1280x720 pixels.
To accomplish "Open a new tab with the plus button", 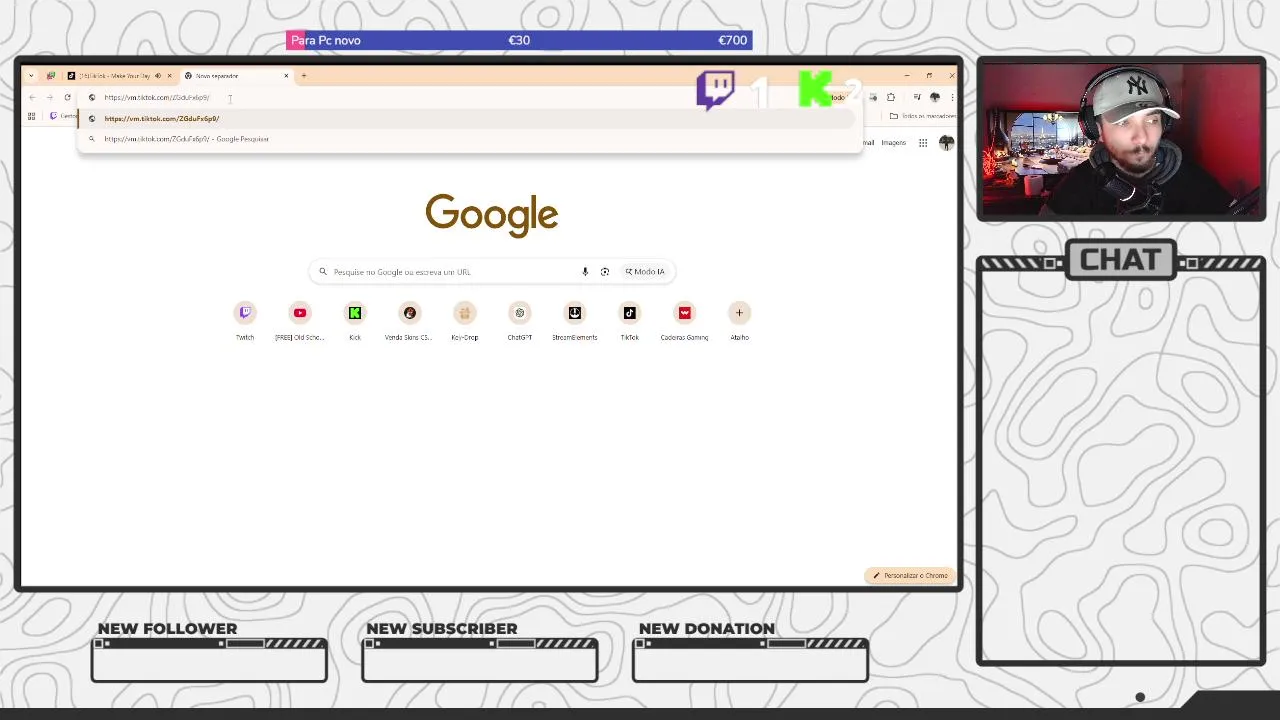I will pyautogui.click(x=304, y=76).
